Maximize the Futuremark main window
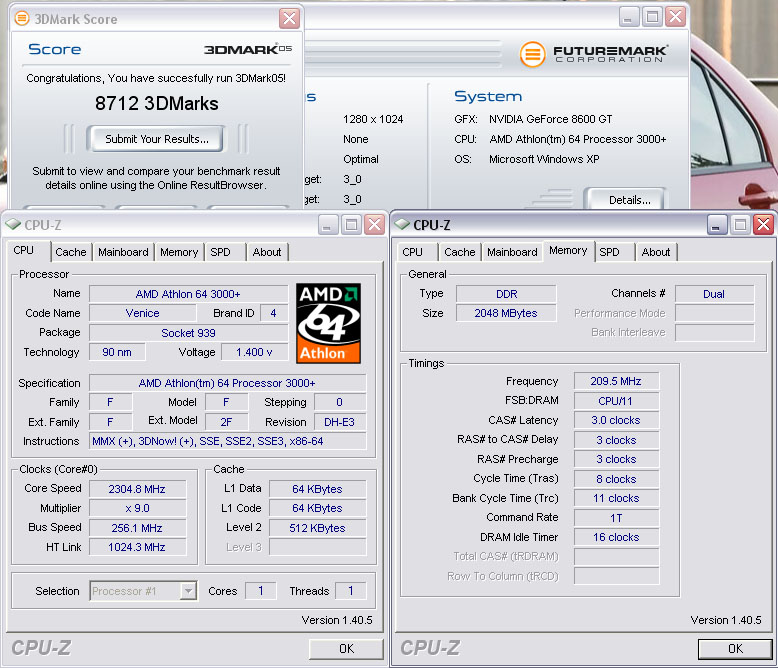This screenshot has height=668, width=778. click(x=652, y=17)
